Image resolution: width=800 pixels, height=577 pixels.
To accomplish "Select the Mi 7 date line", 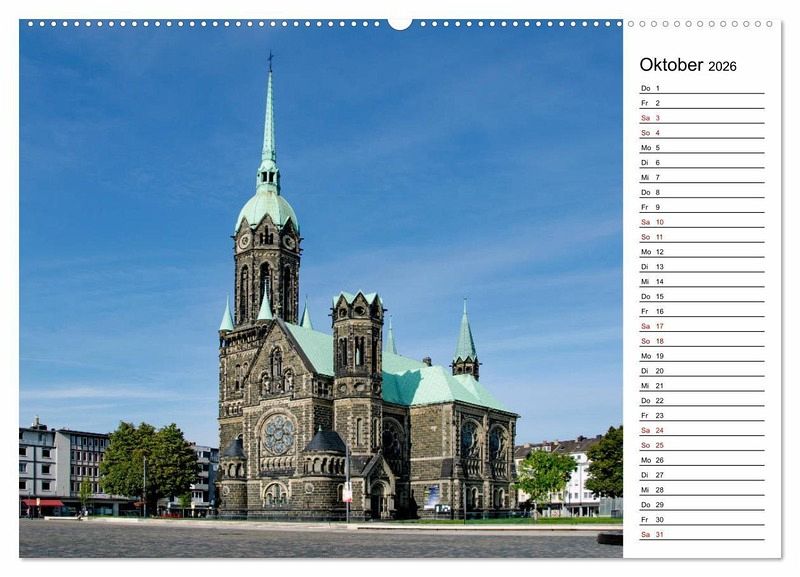I will [700, 177].
